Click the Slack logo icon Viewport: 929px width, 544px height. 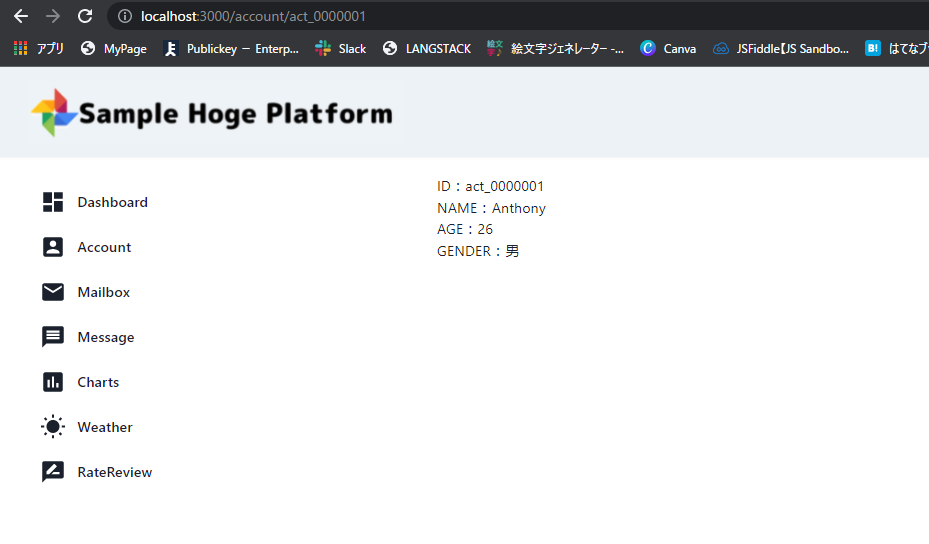coord(323,49)
